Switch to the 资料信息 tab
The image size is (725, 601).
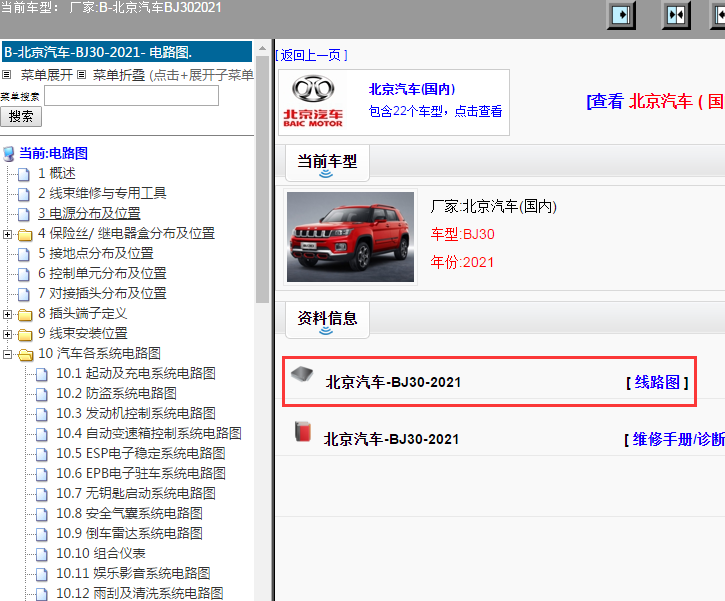tap(327, 319)
